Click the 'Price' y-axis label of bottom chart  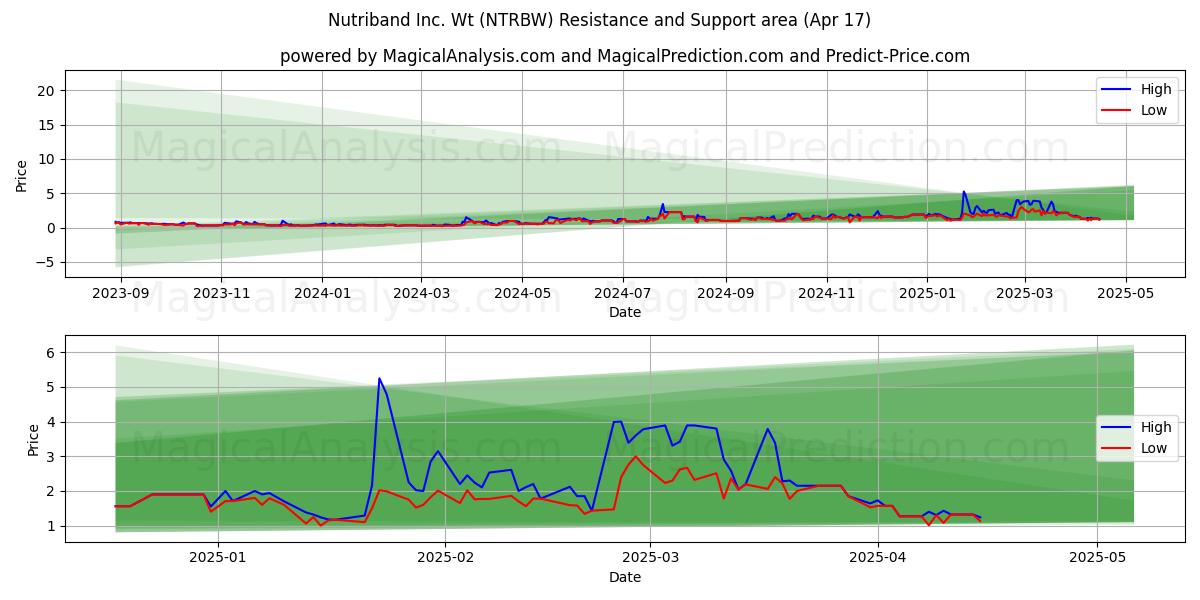[x=34, y=440]
